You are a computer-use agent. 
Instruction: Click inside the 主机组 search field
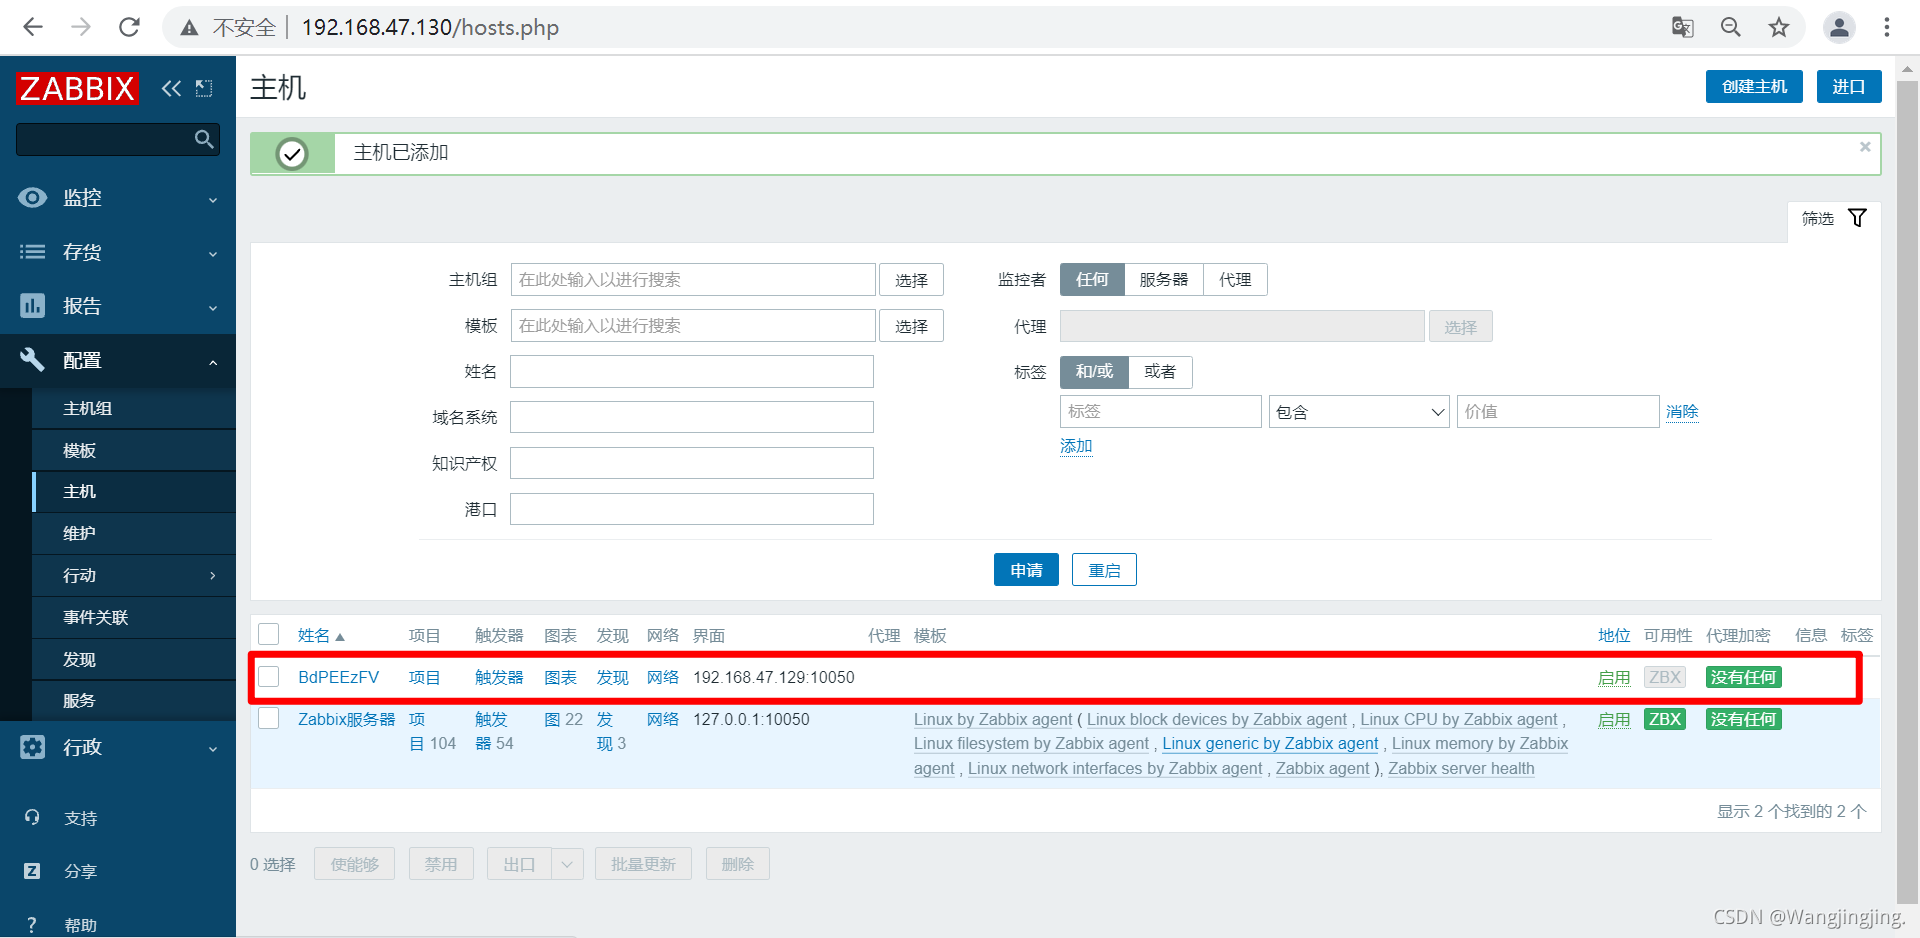(693, 280)
